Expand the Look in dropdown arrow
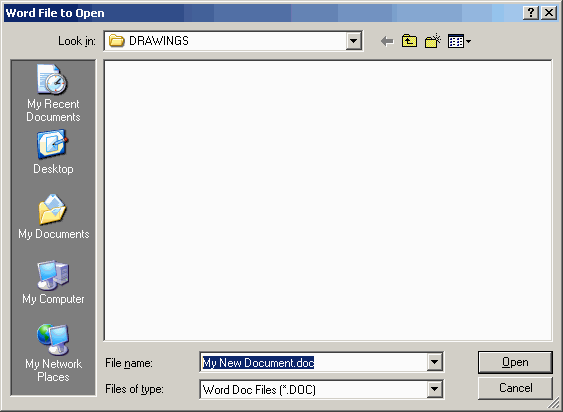This screenshot has width=563, height=412. pyautogui.click(x=353, y=41)
